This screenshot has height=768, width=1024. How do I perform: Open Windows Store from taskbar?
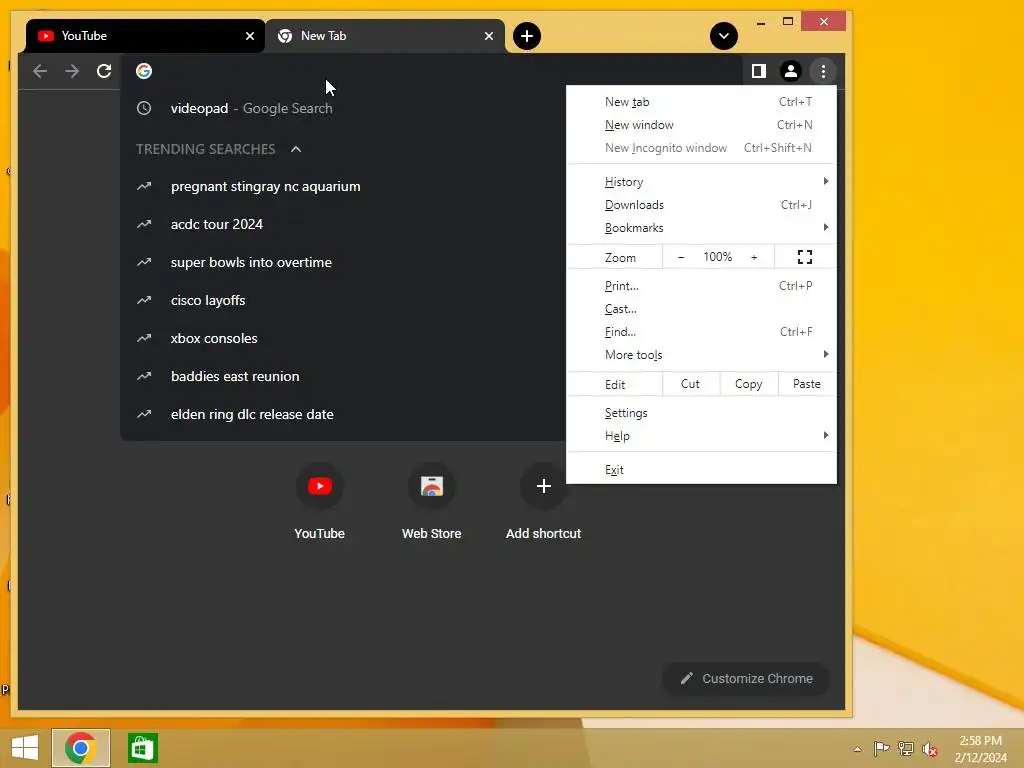tap(142, 748)
